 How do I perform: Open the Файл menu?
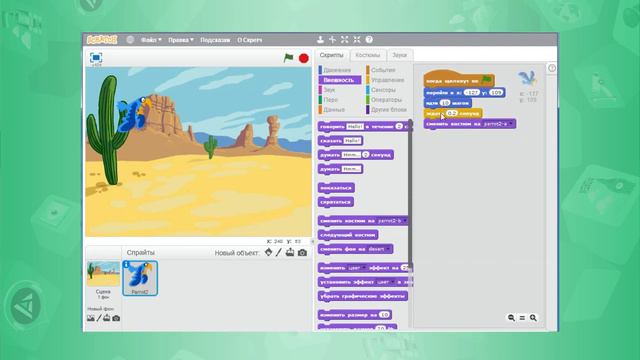pos(151,40)
